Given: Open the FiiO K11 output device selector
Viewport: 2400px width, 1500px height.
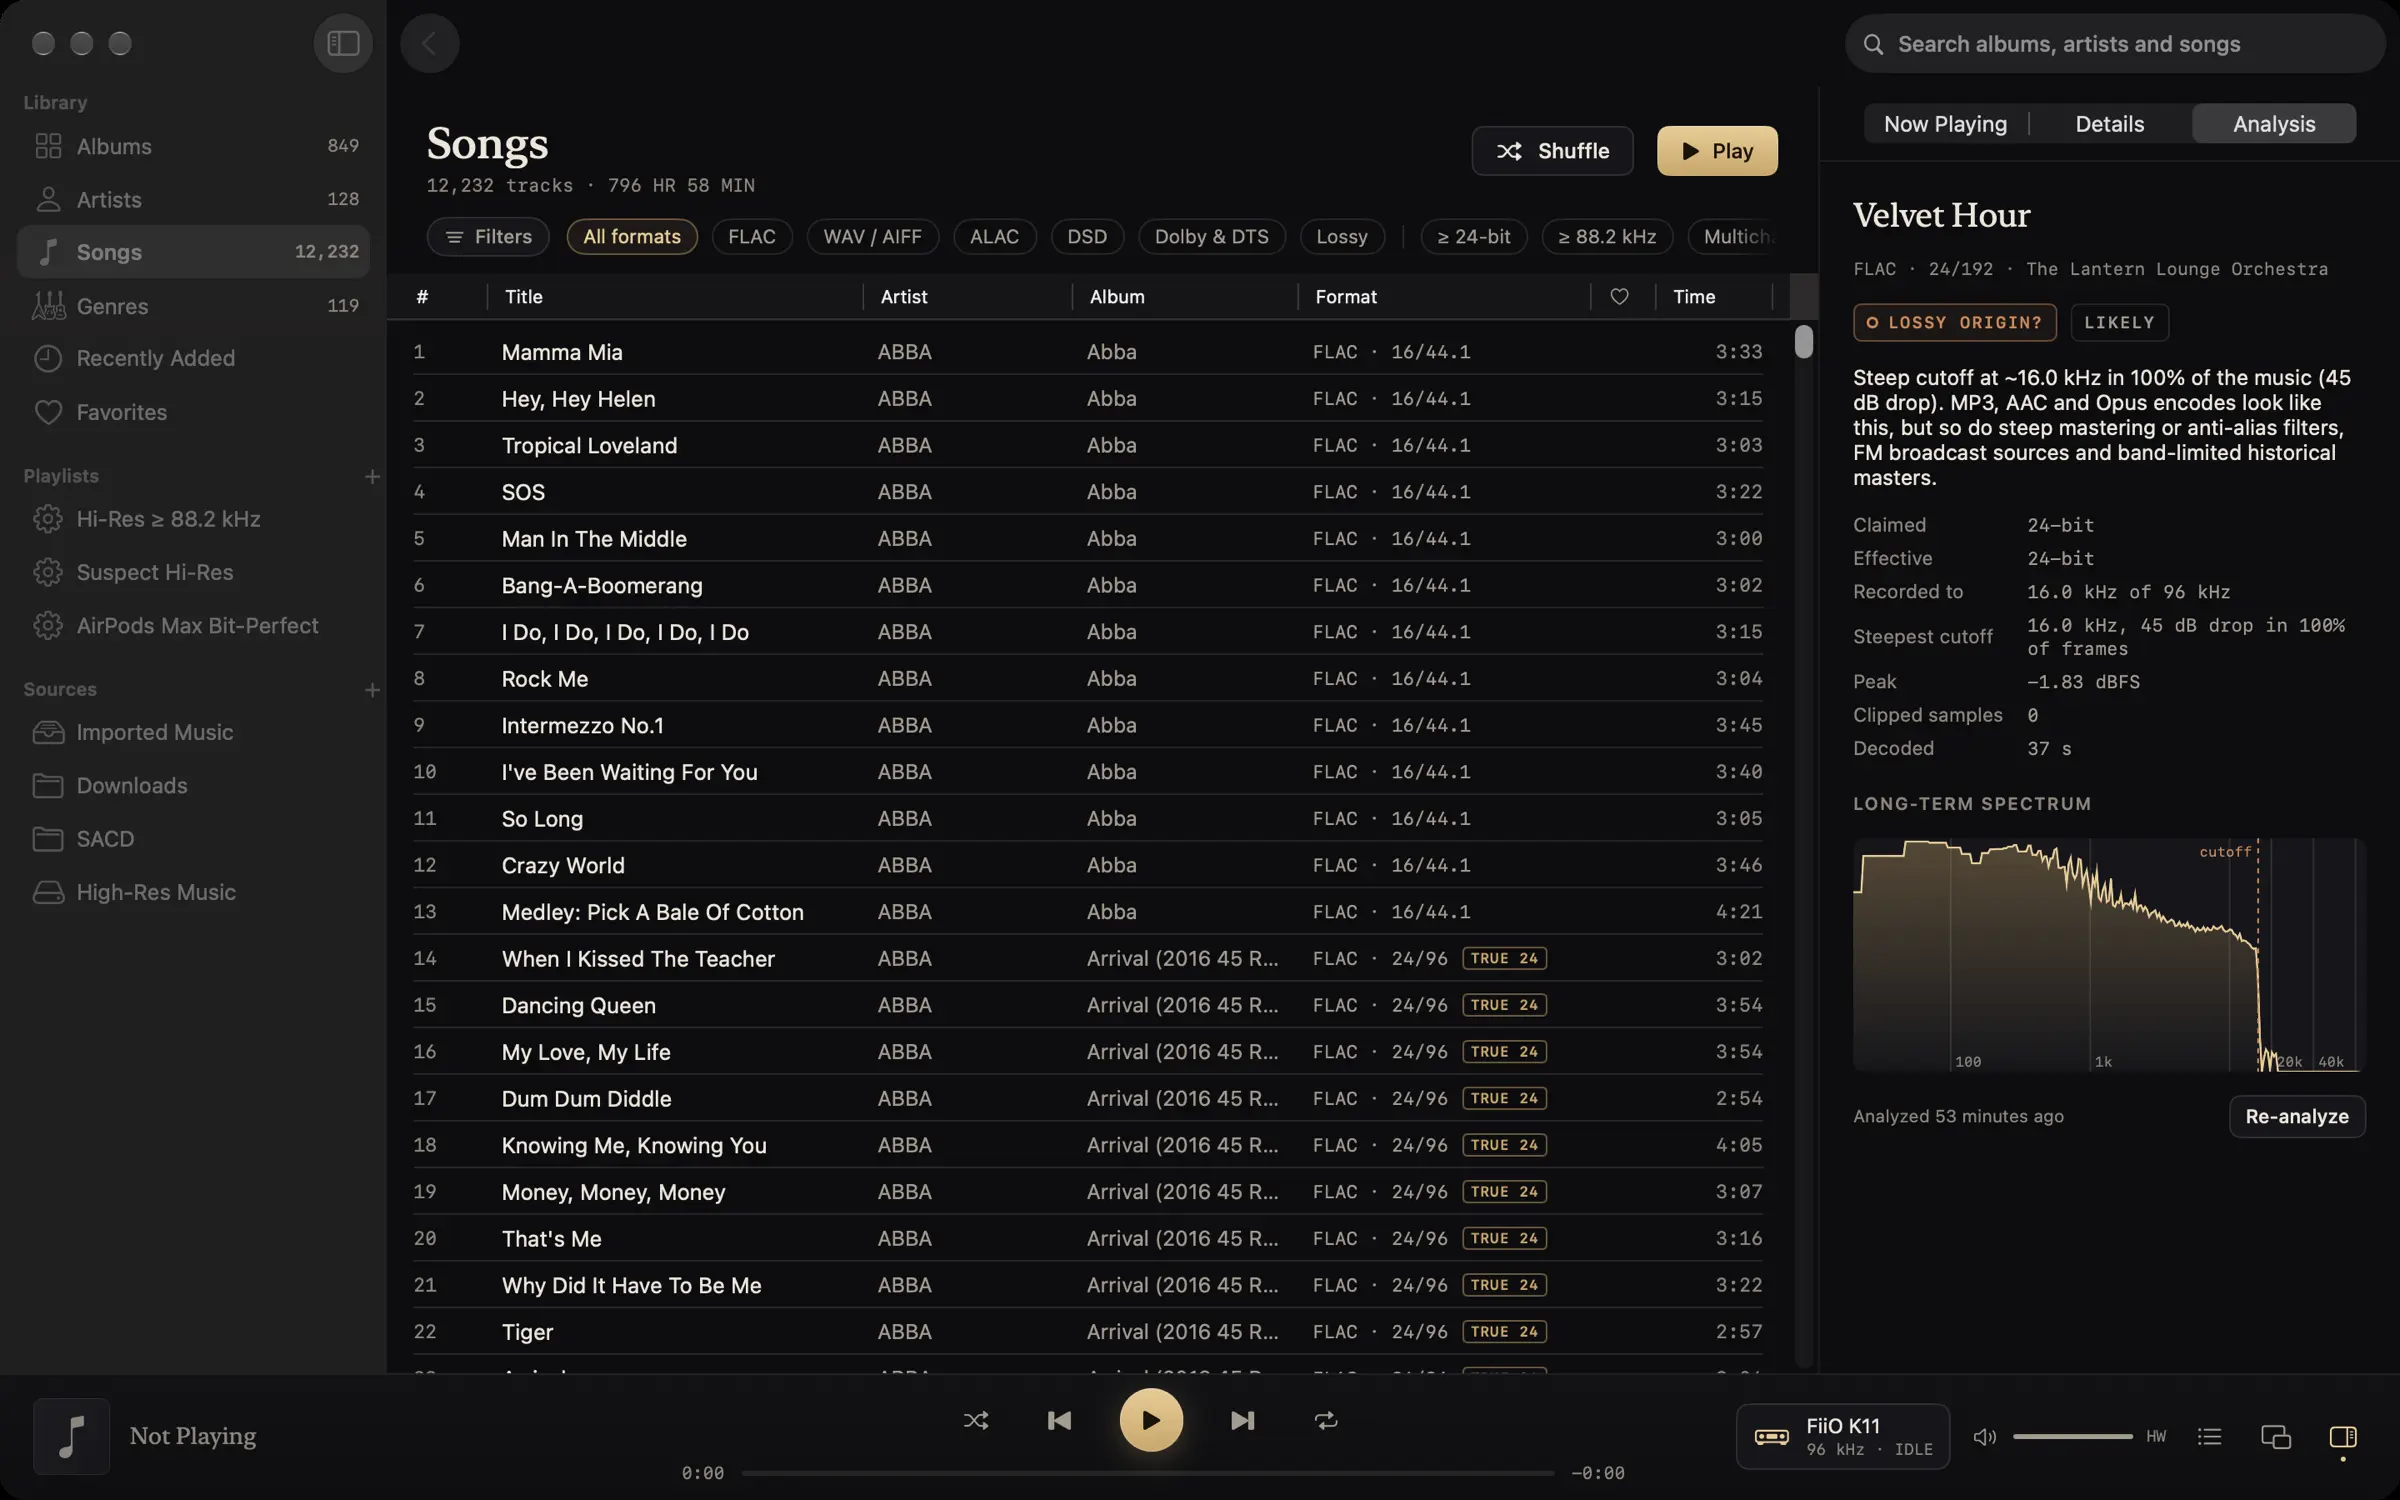Looking at the screenshot, I should (1843, 1437).
